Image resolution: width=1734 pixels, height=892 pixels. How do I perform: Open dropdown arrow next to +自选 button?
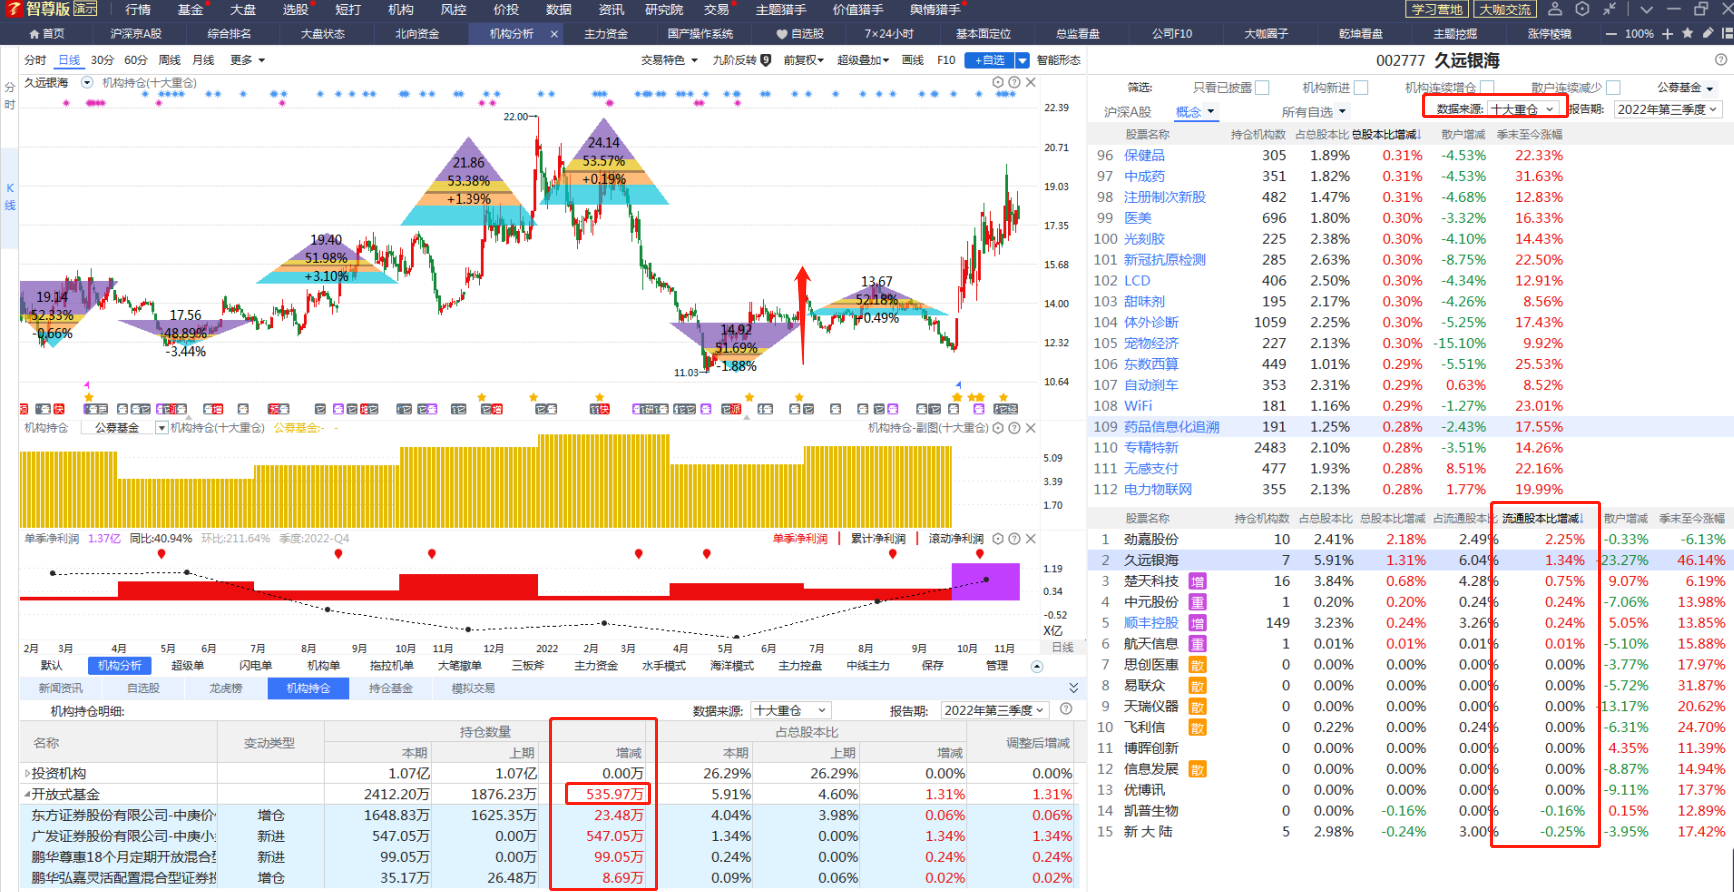(x=1022, y=60)
